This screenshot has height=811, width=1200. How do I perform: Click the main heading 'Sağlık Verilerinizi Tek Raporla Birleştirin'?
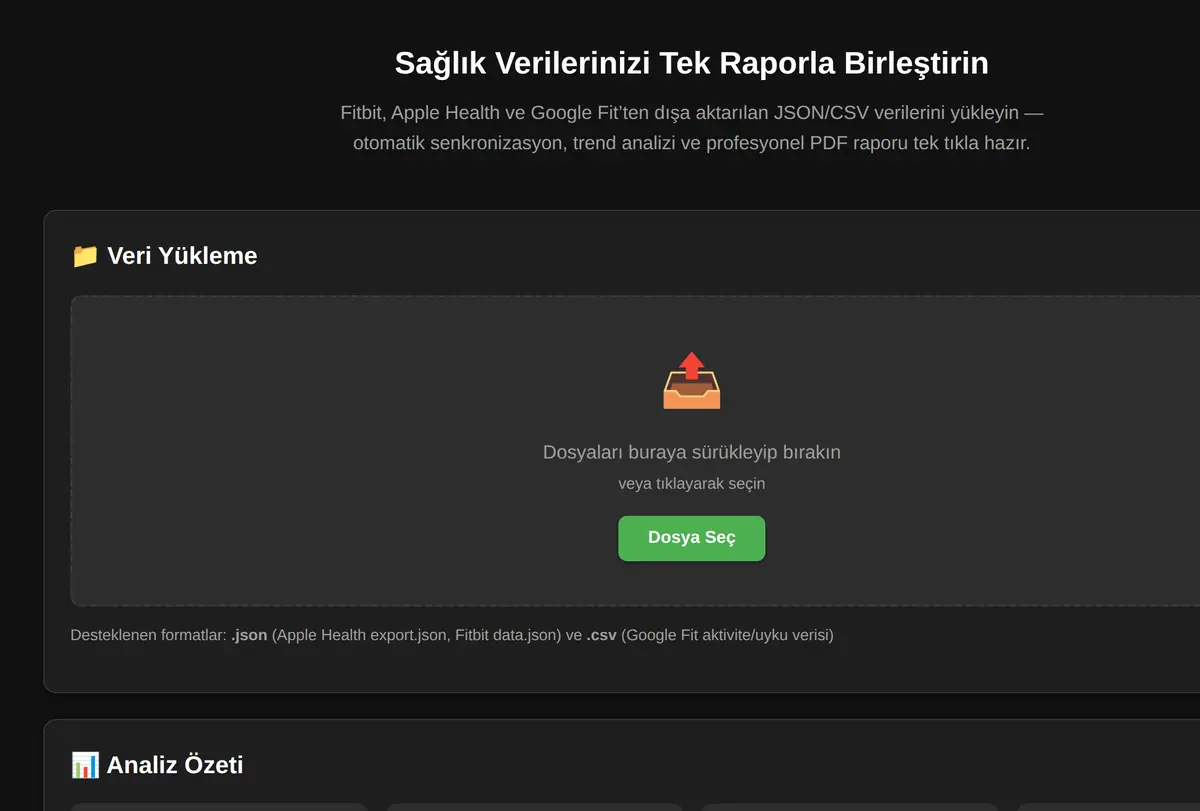pyautogui.click(x=691, y=63)
